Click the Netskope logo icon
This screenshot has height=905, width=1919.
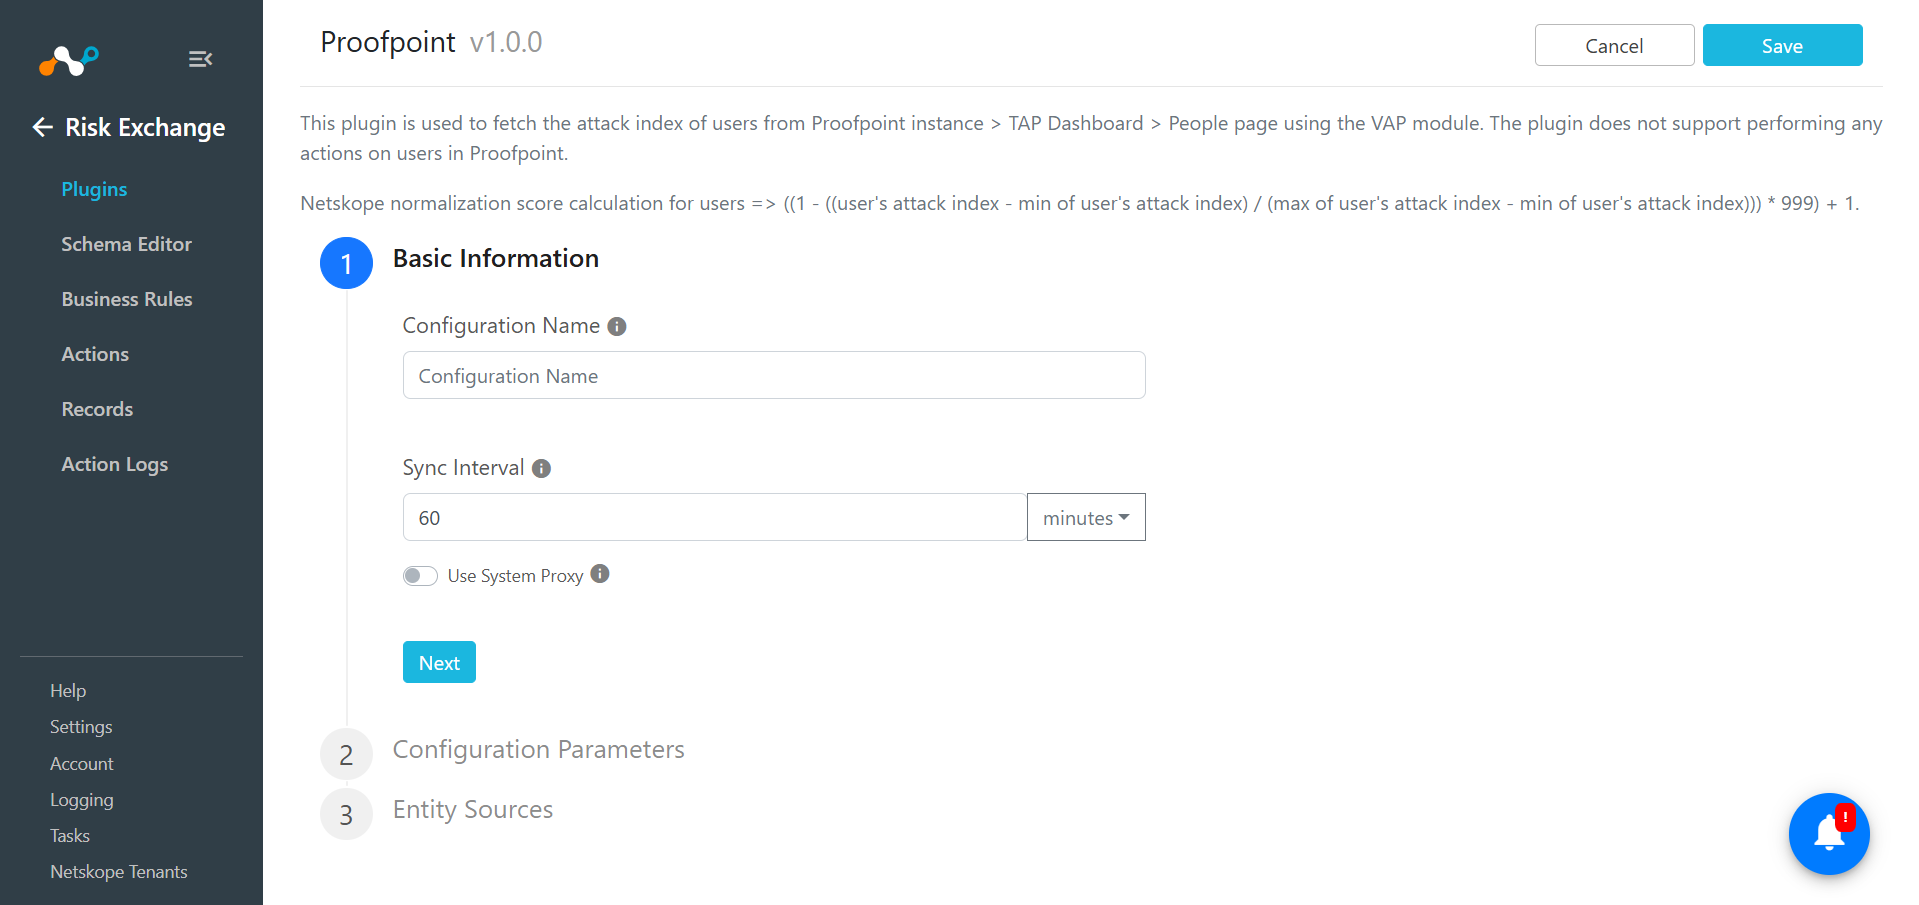pyautogui.click(x=69, y=61)
